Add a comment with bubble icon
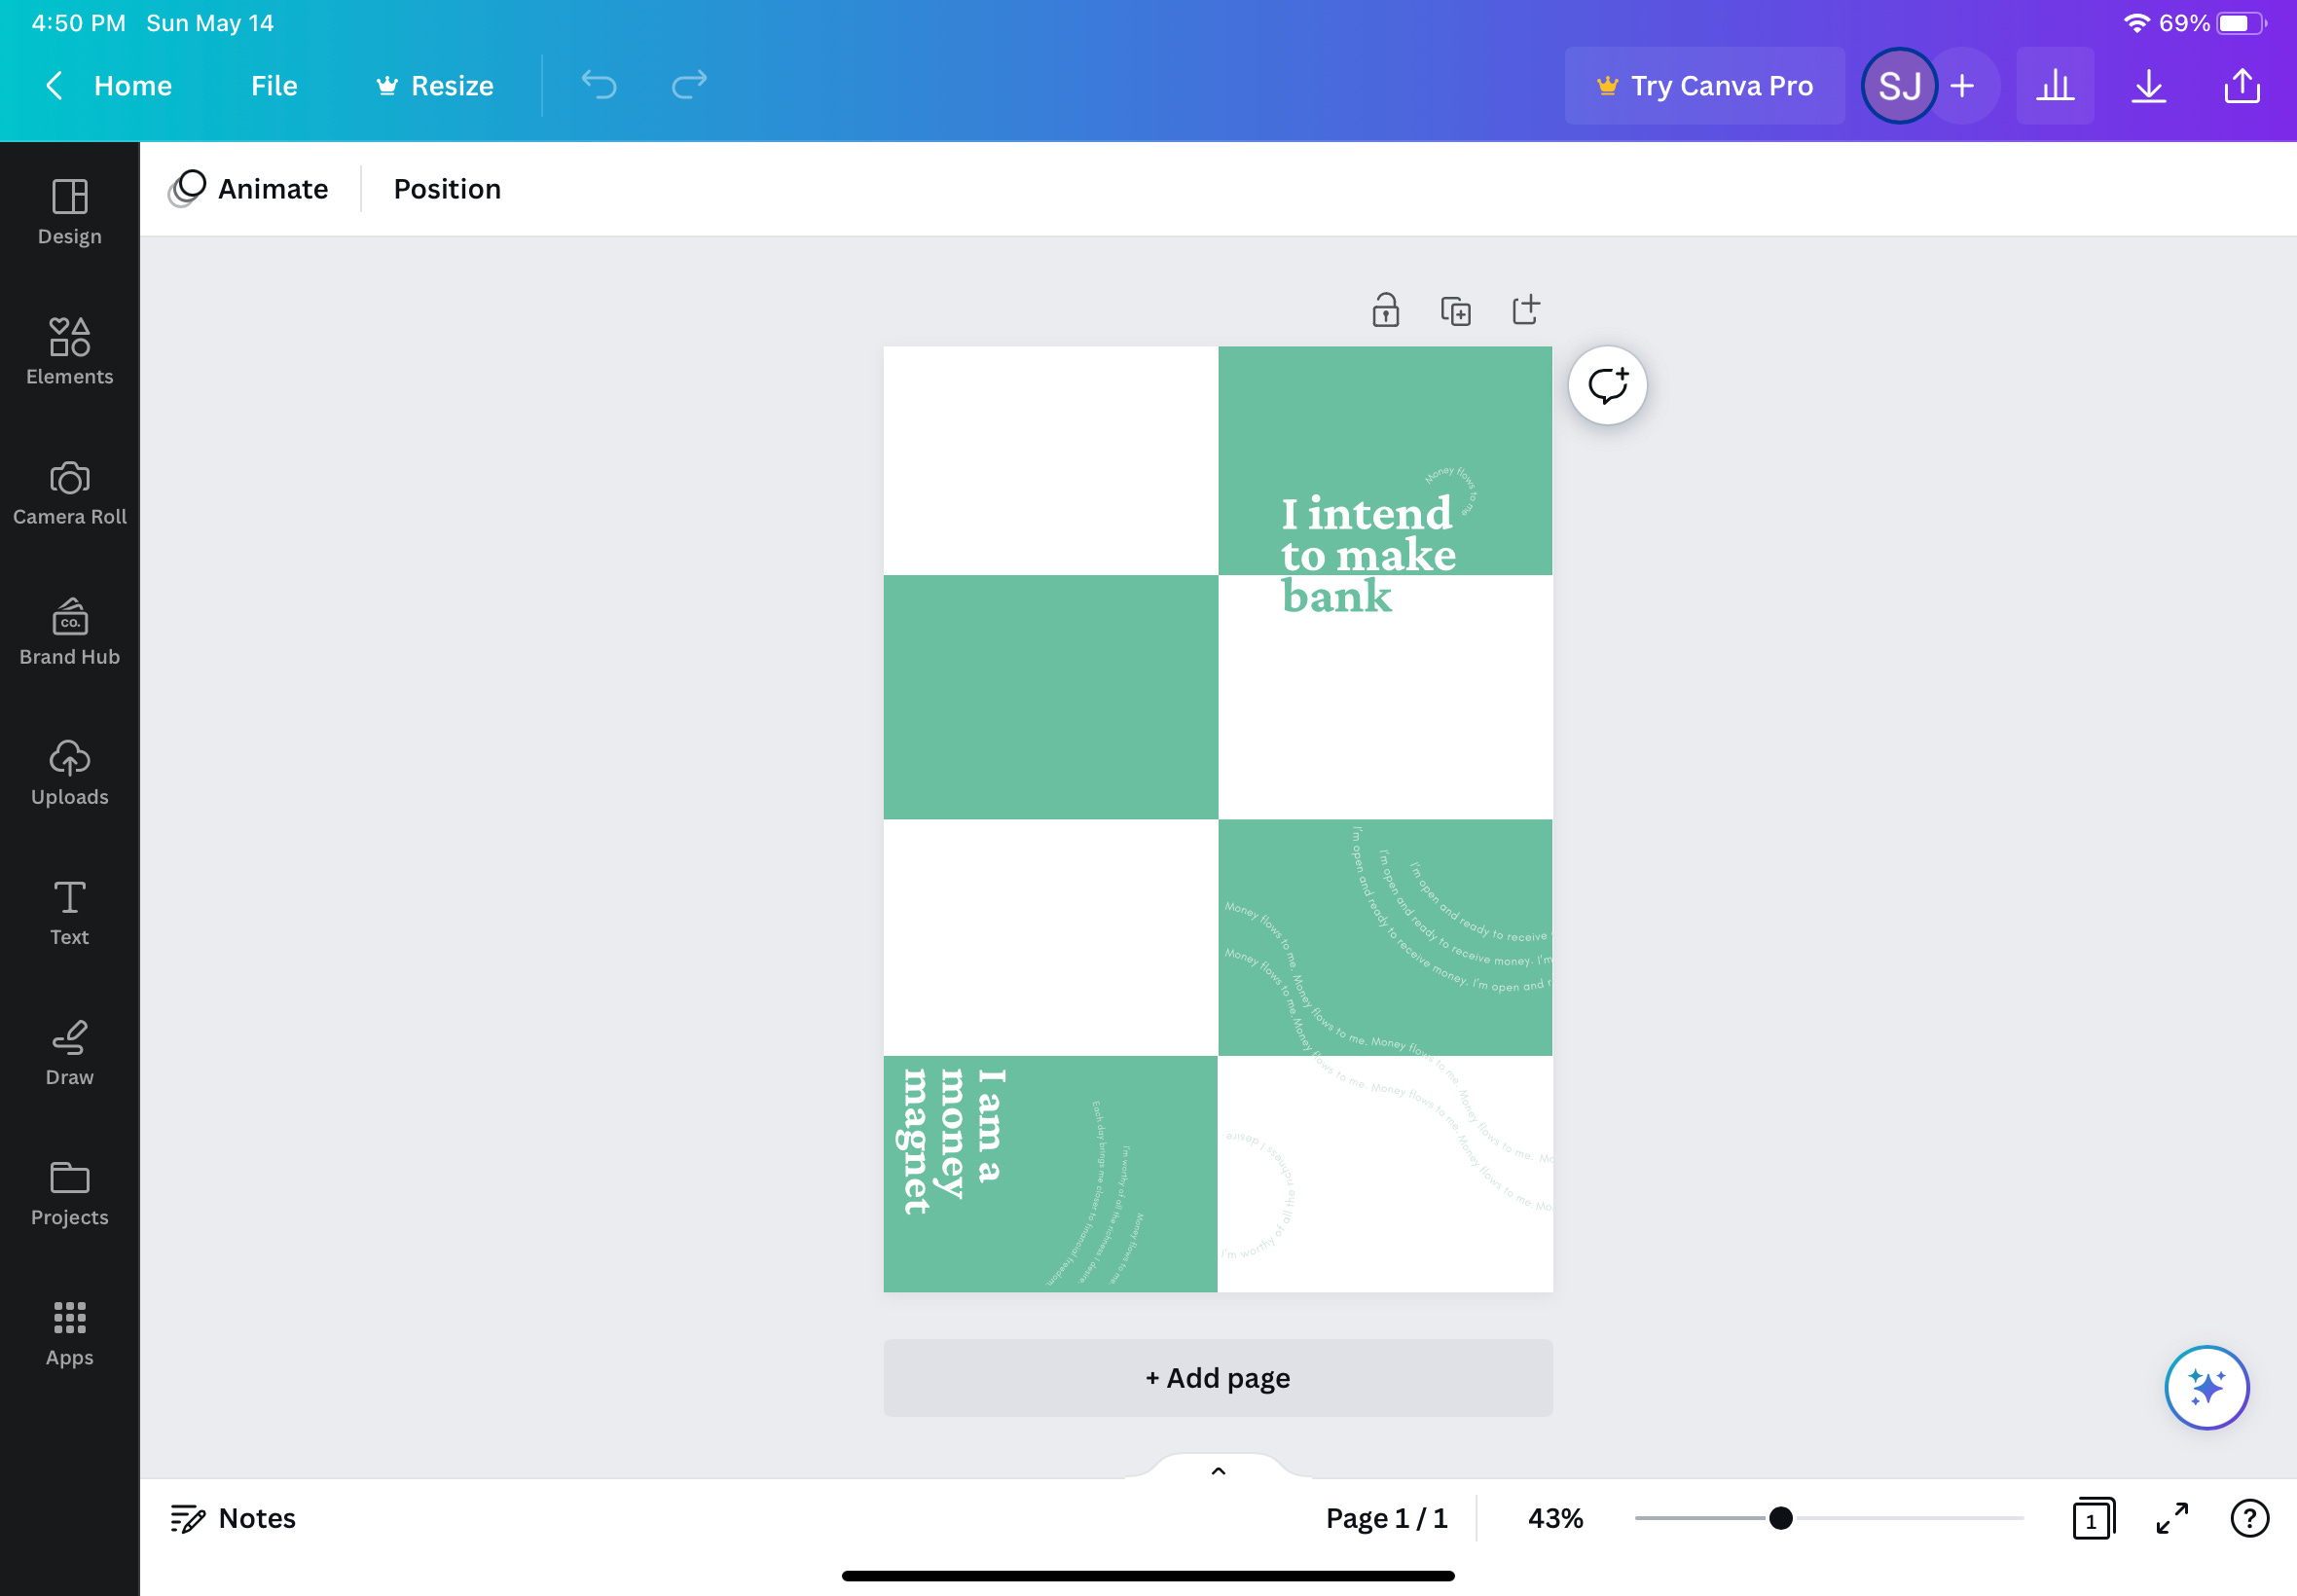 tap(1607, 386)
